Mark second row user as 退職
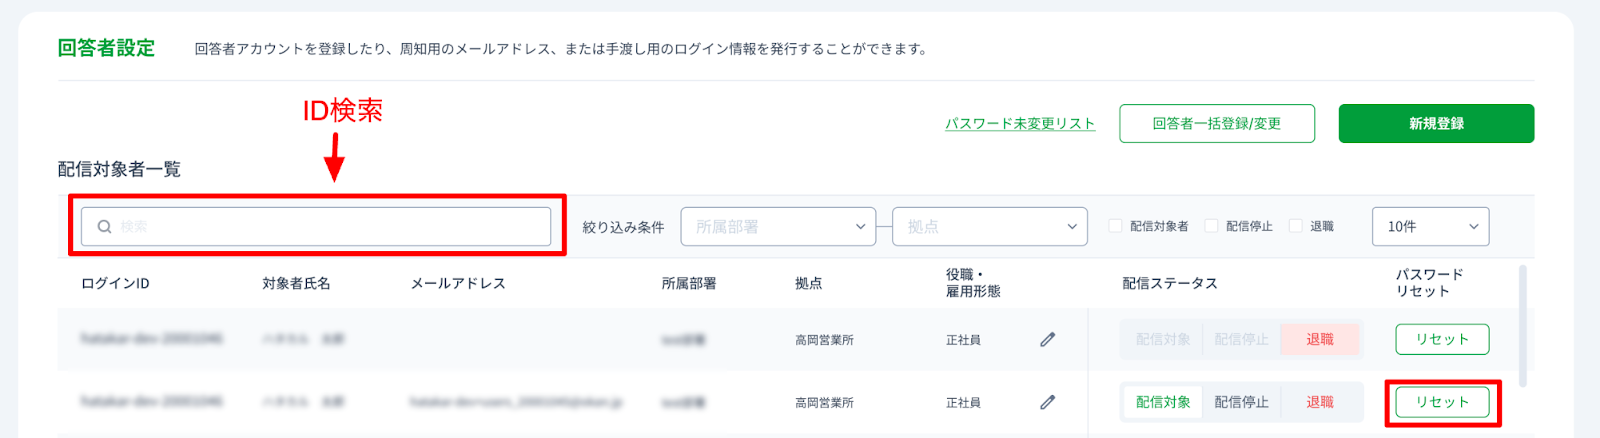Viewport: 1600px width, 438px height. click(x=1320, y=402)
